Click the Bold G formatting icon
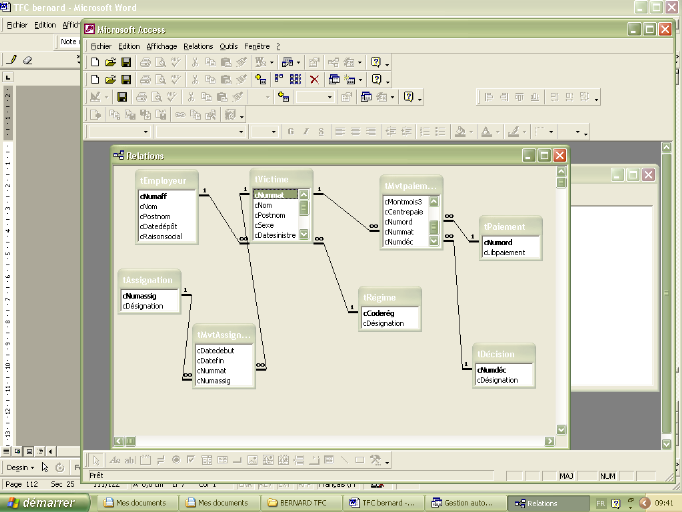682x512 pixels. 291,131
